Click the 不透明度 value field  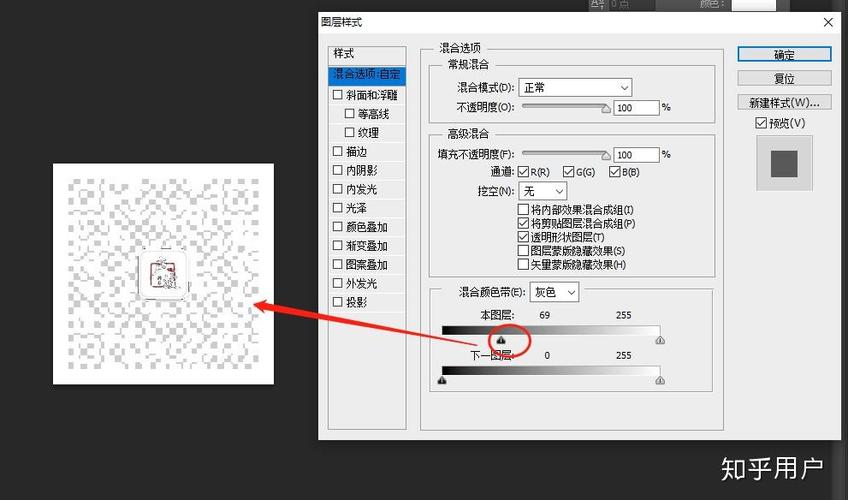636,108
